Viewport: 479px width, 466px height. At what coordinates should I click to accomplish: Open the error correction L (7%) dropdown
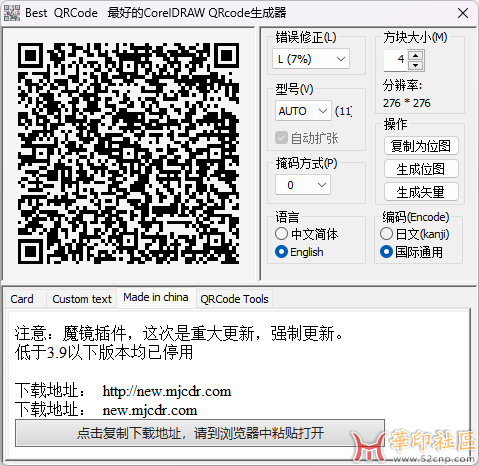point(311,59)
